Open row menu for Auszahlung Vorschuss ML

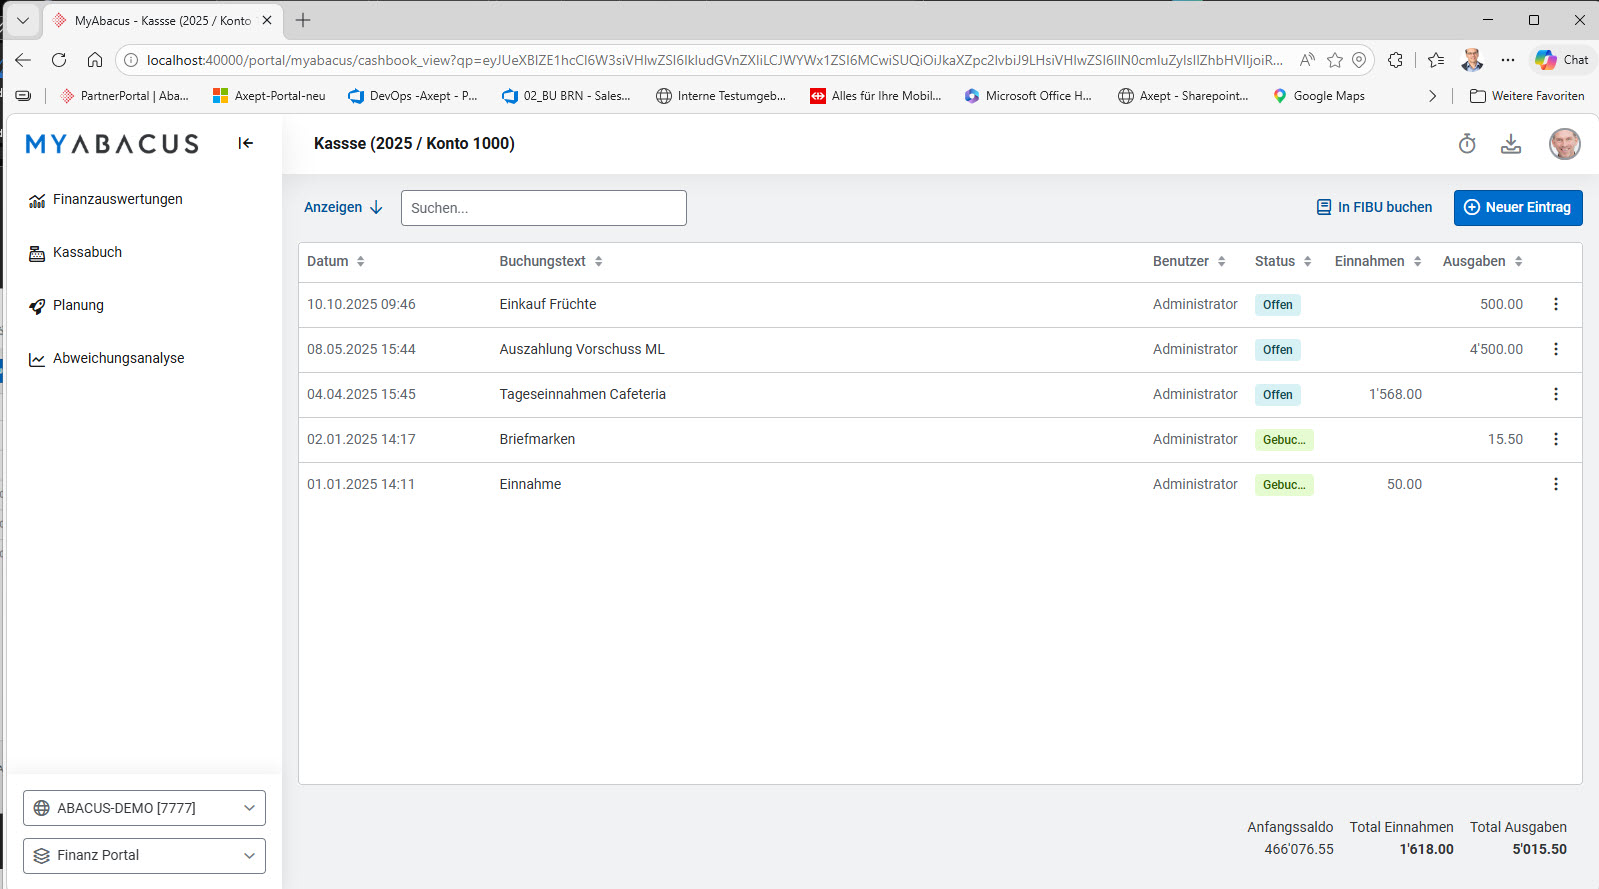coord(1556,349)
